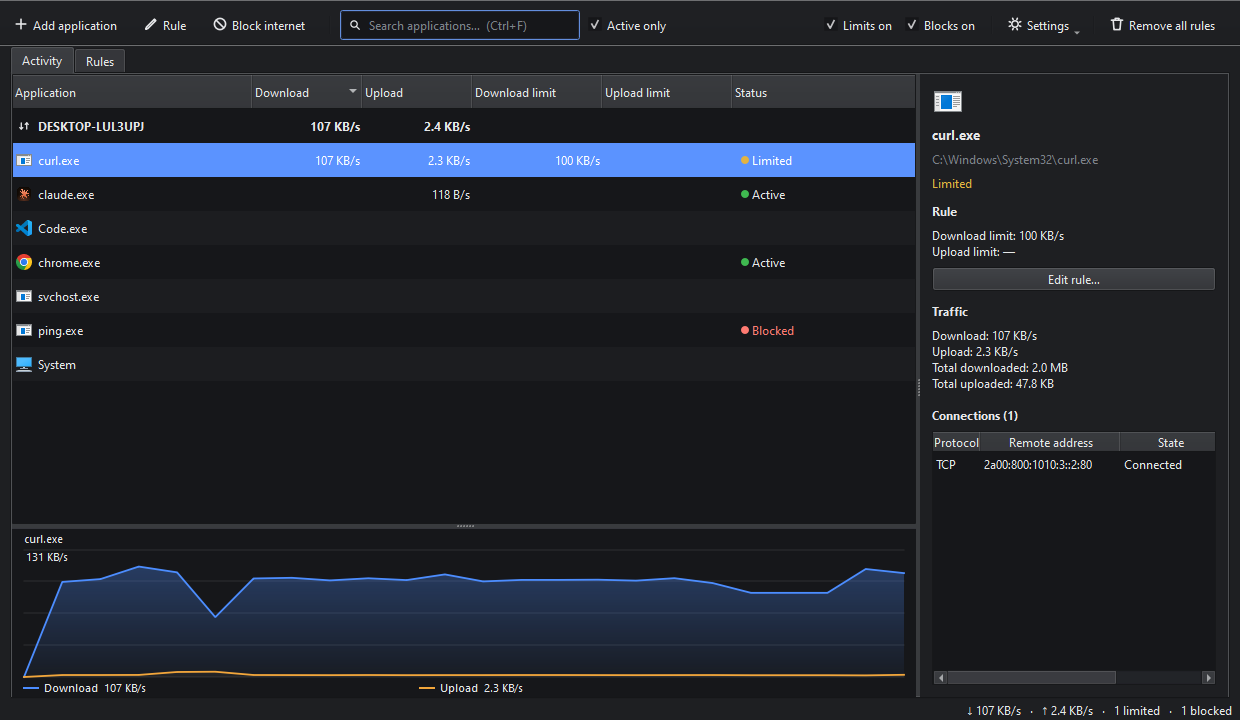Select the chrome.exe row name
Image resolution: width=1240 pixels, height=720 pixels.
pyautogui.click(x=69, y=263)
